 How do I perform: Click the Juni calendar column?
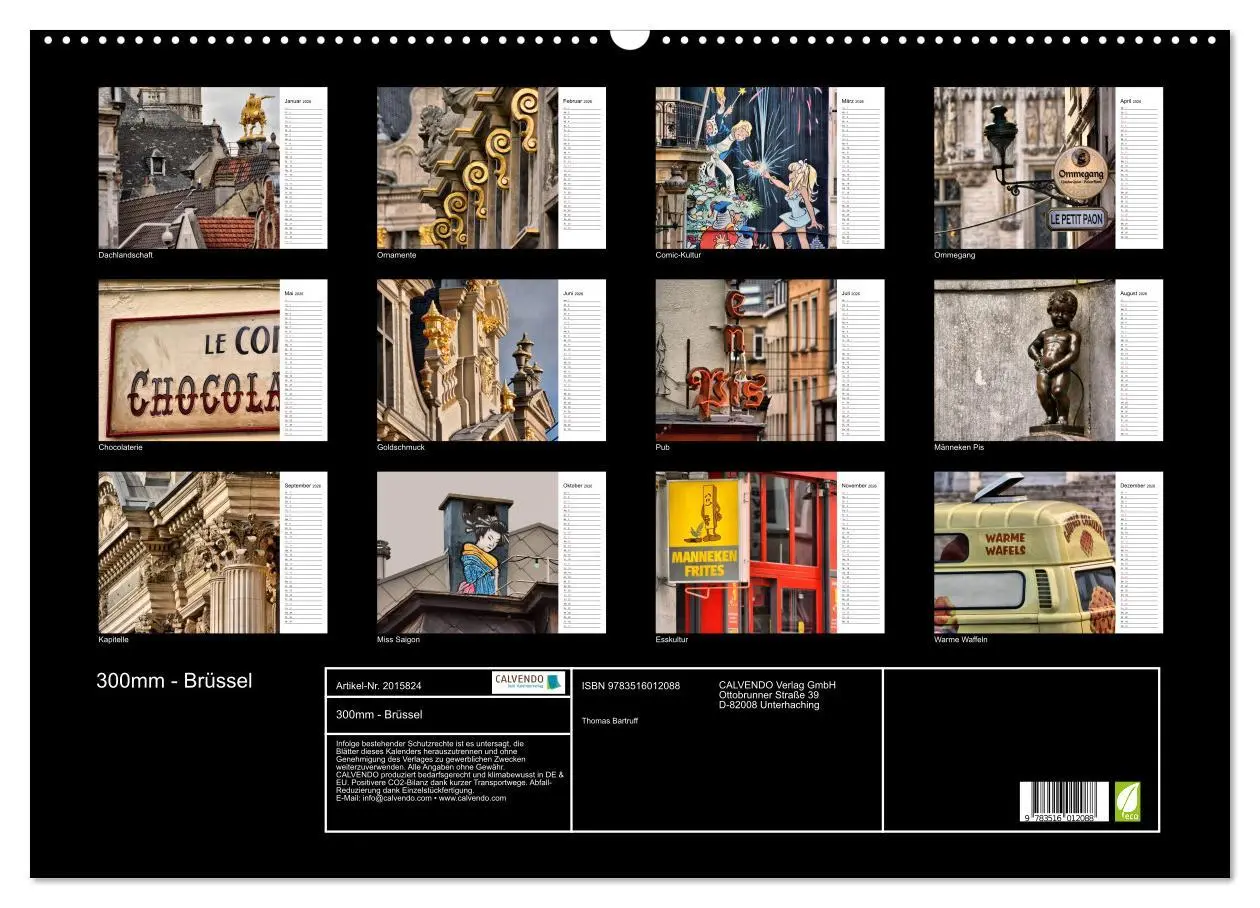point(582,360)
